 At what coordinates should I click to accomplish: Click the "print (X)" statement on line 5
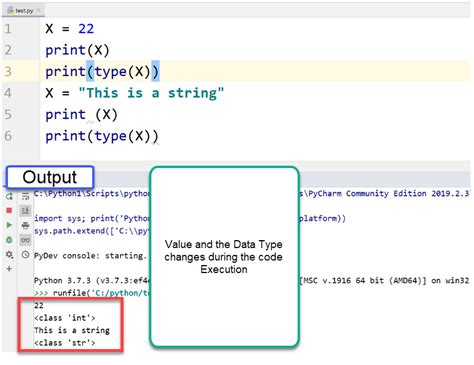point(81,115)
